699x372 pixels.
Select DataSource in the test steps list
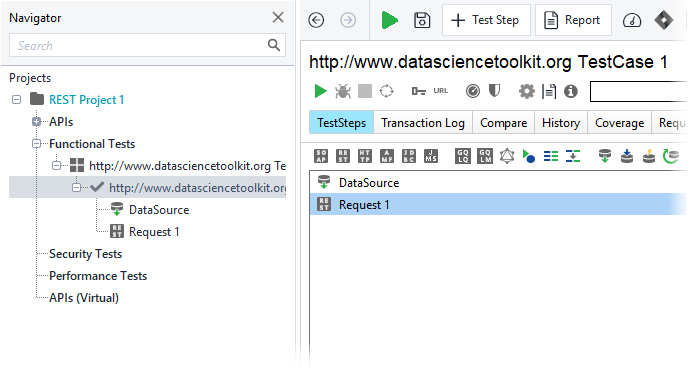click(x=498, y=182)
